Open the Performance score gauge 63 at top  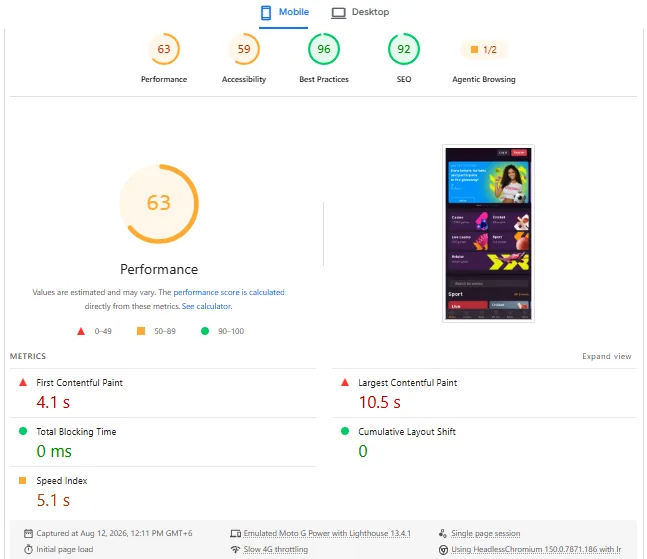164,49
